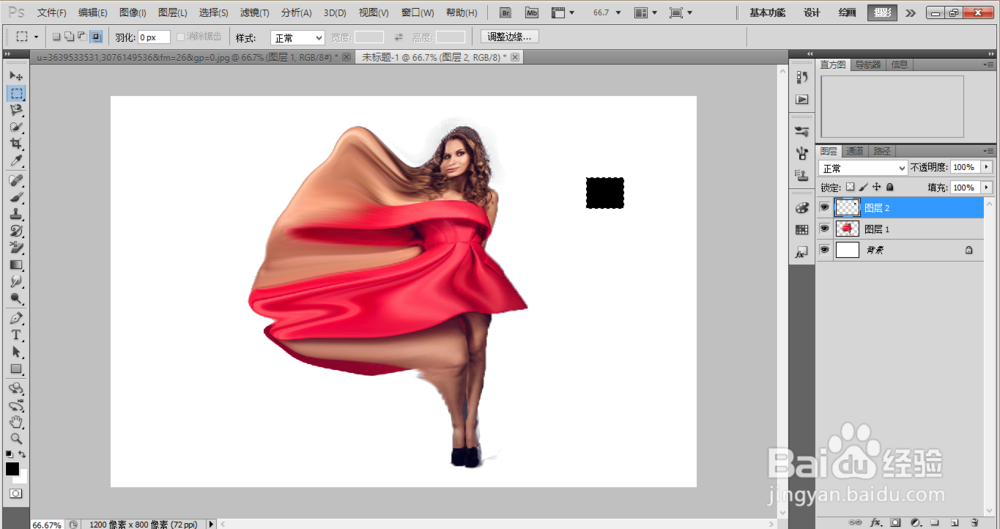Switch to the 通道 channels tab

coord(854,151)
